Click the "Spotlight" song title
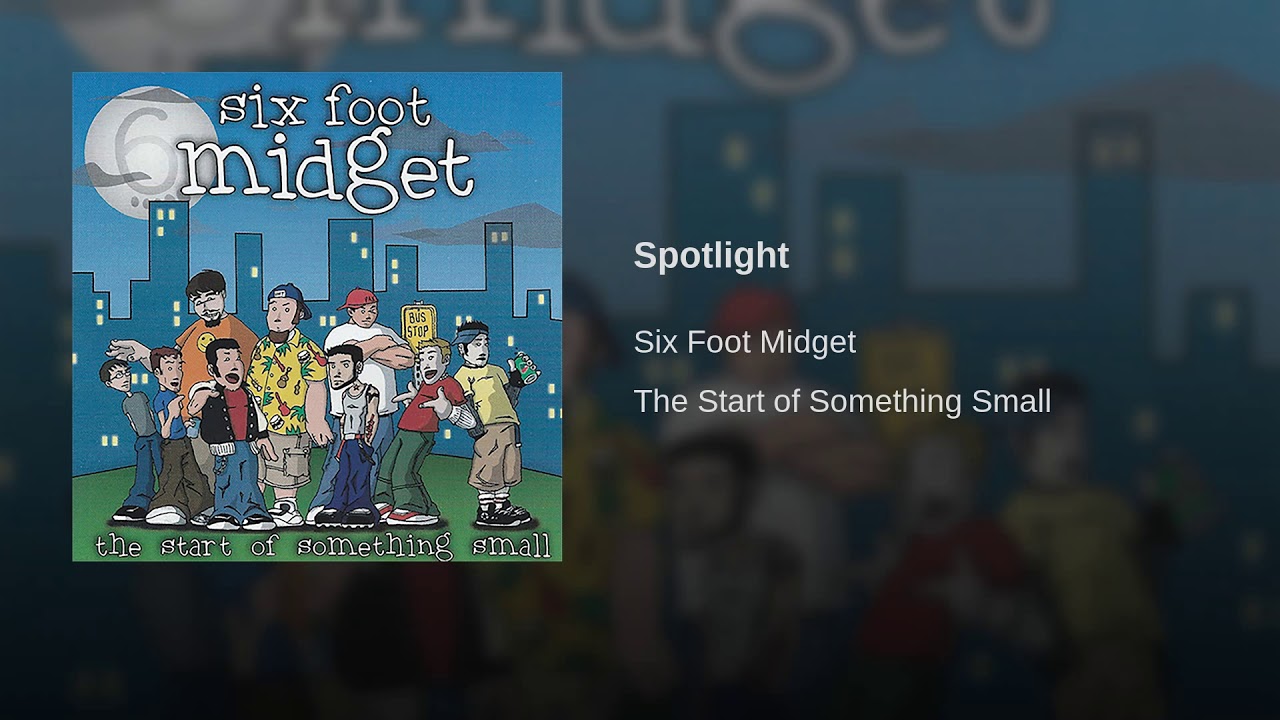The height and width of the screenshot is (720, 1280). coord(711,256)
